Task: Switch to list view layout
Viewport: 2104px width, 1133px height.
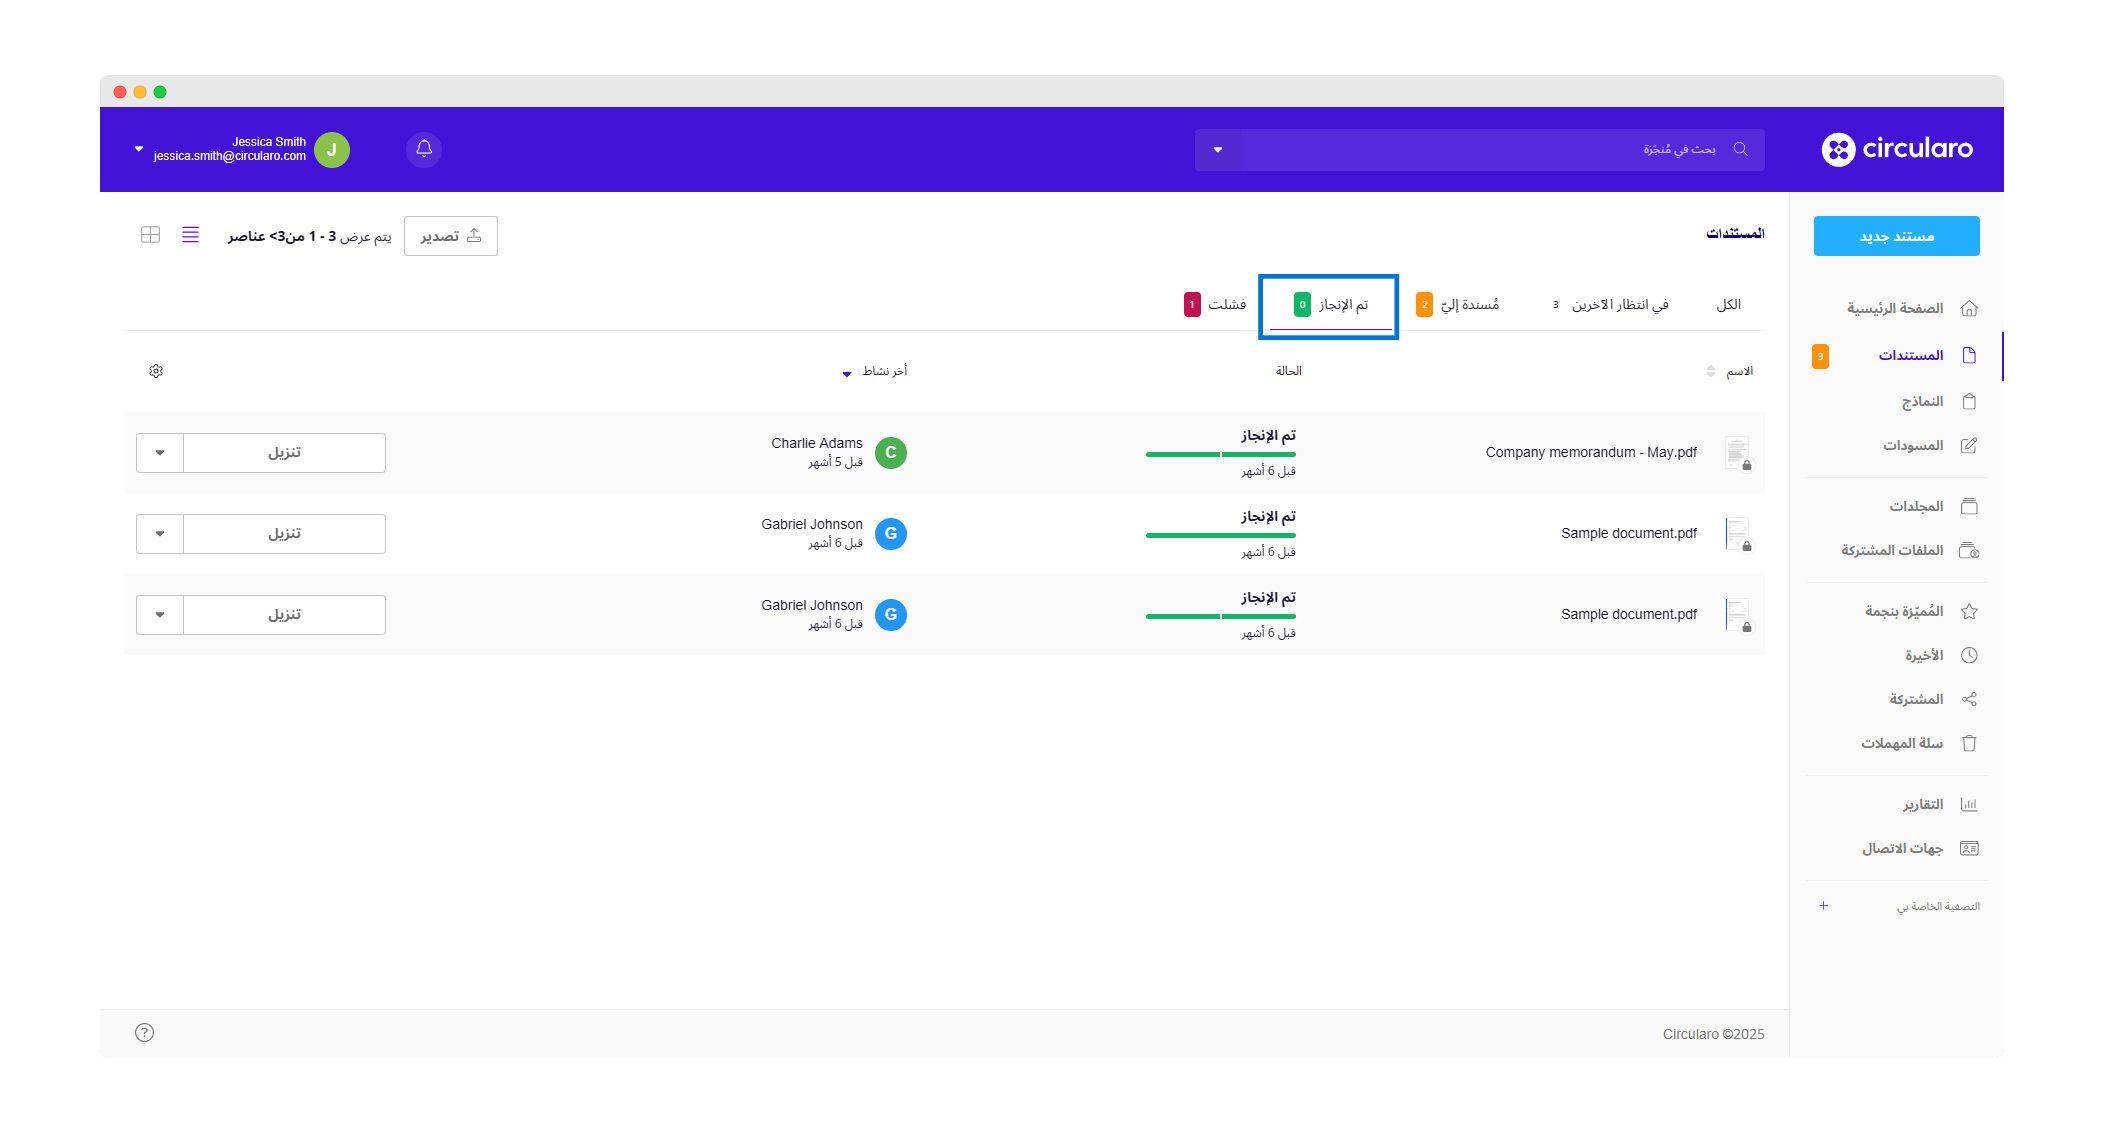Action: 190,235
